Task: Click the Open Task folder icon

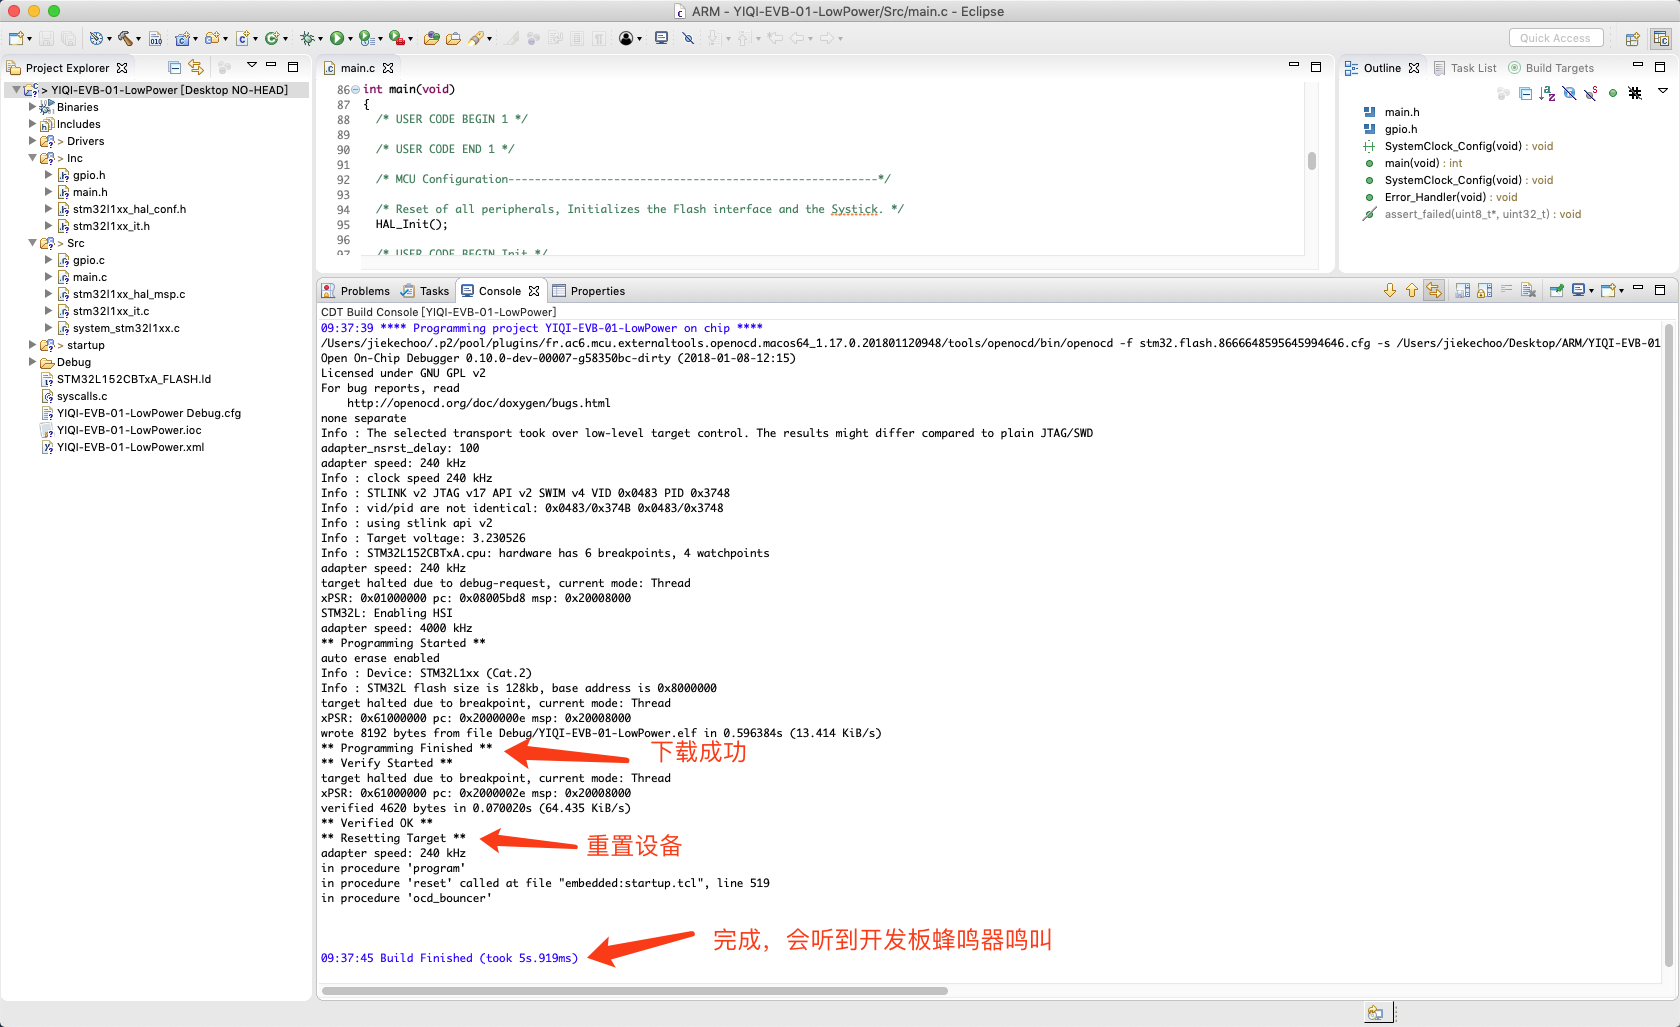Action: click(x=453, y=38)
